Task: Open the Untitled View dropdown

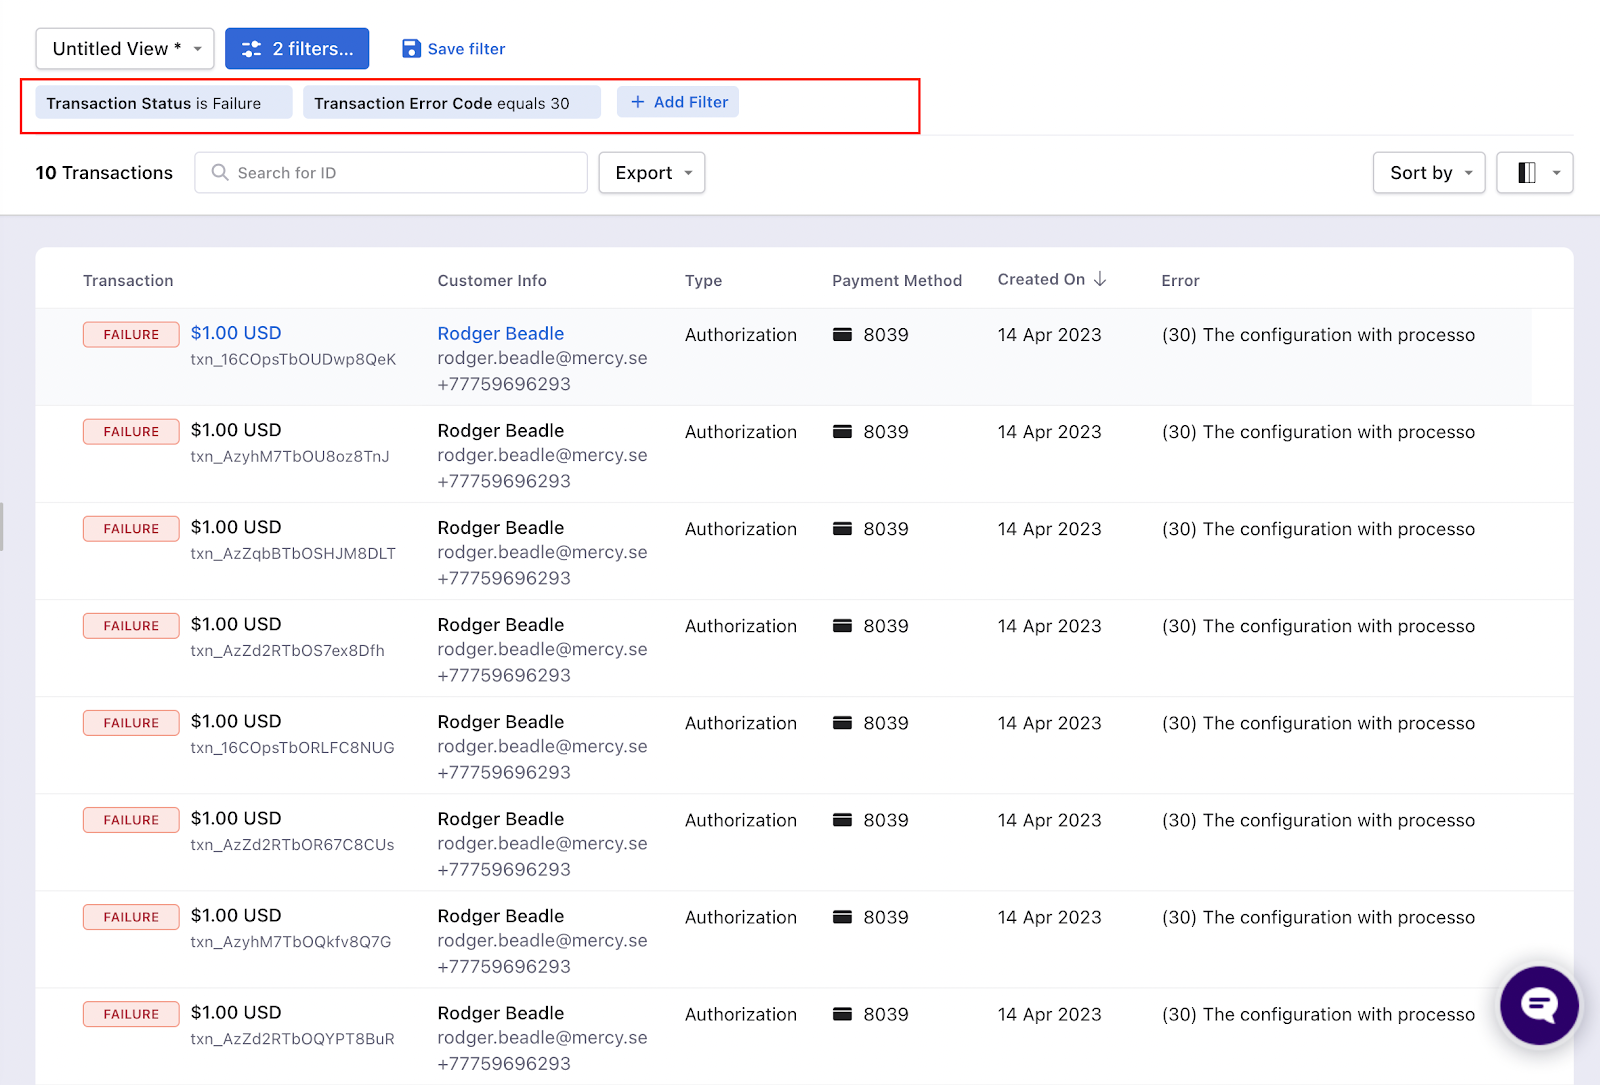Action: (x=124, y=49)
